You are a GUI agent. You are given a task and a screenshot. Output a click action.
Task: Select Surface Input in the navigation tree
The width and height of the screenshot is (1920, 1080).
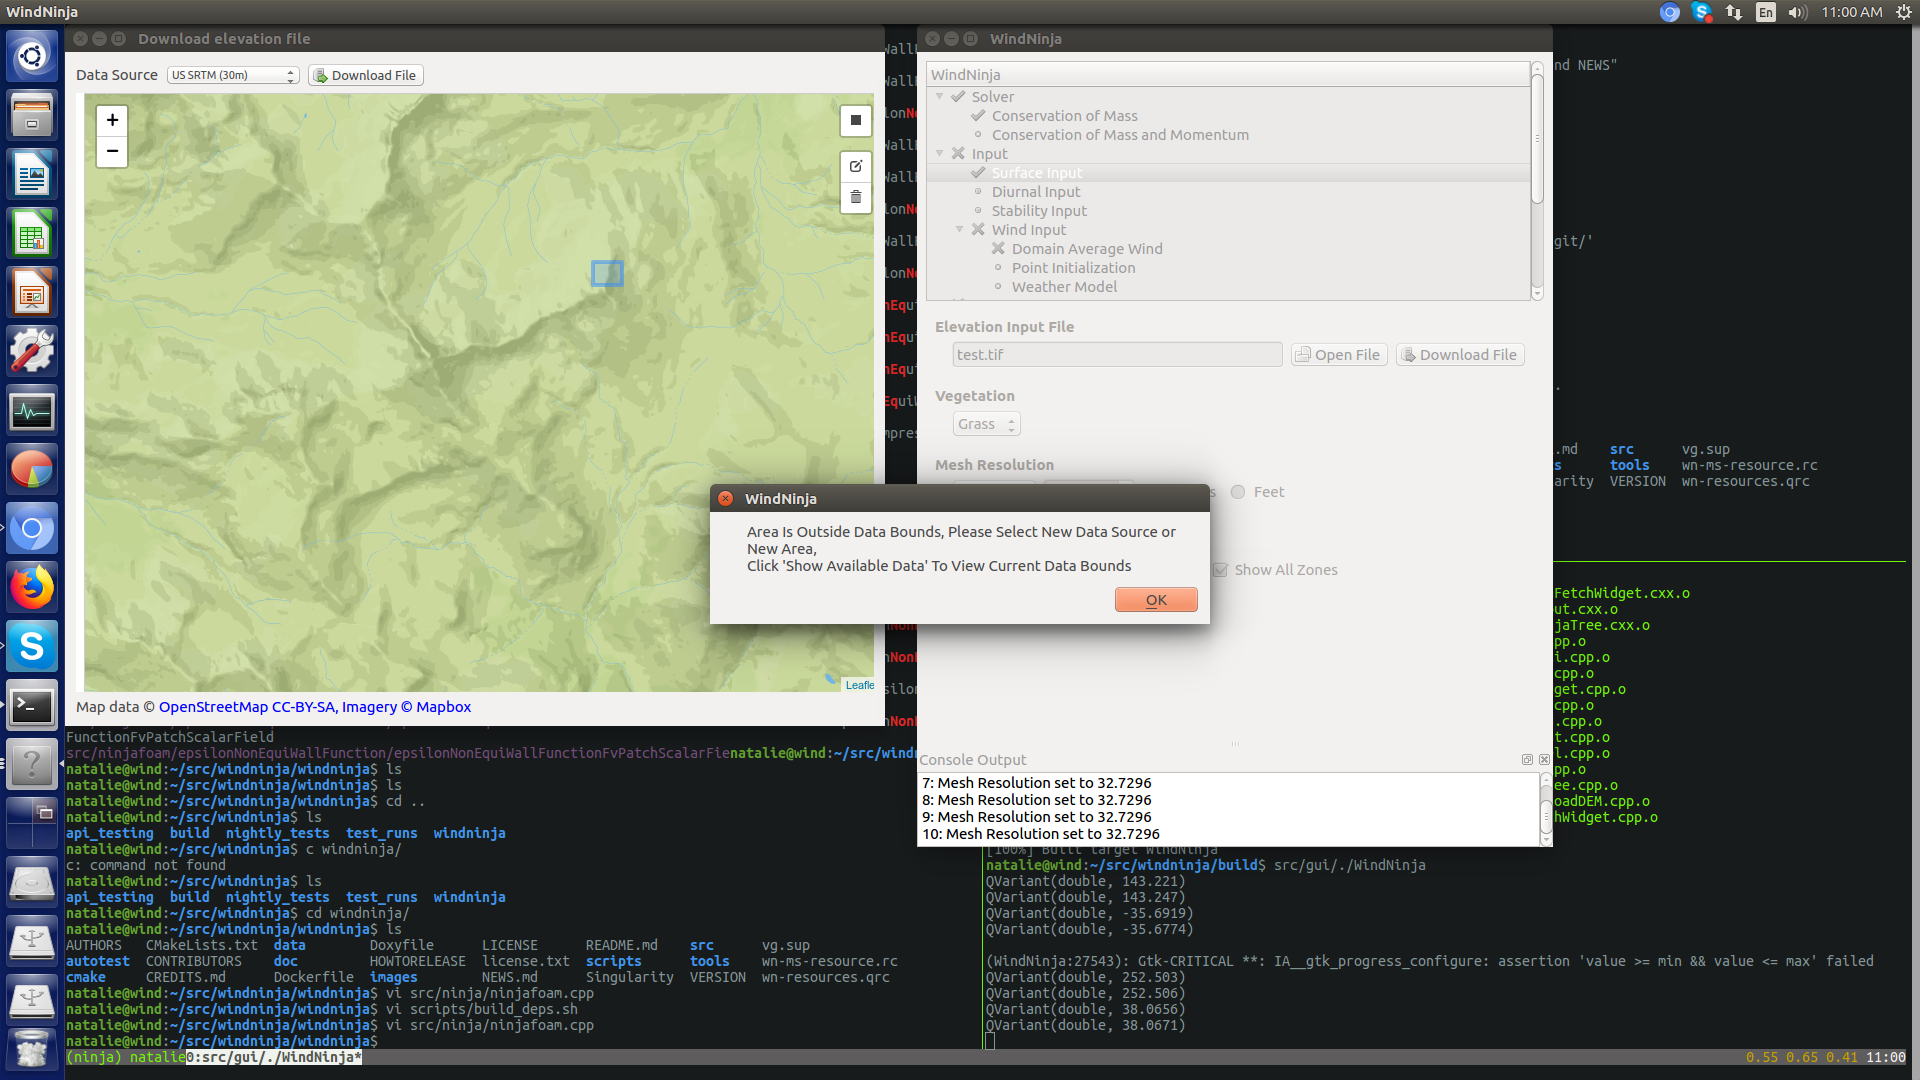point(1037,172)
